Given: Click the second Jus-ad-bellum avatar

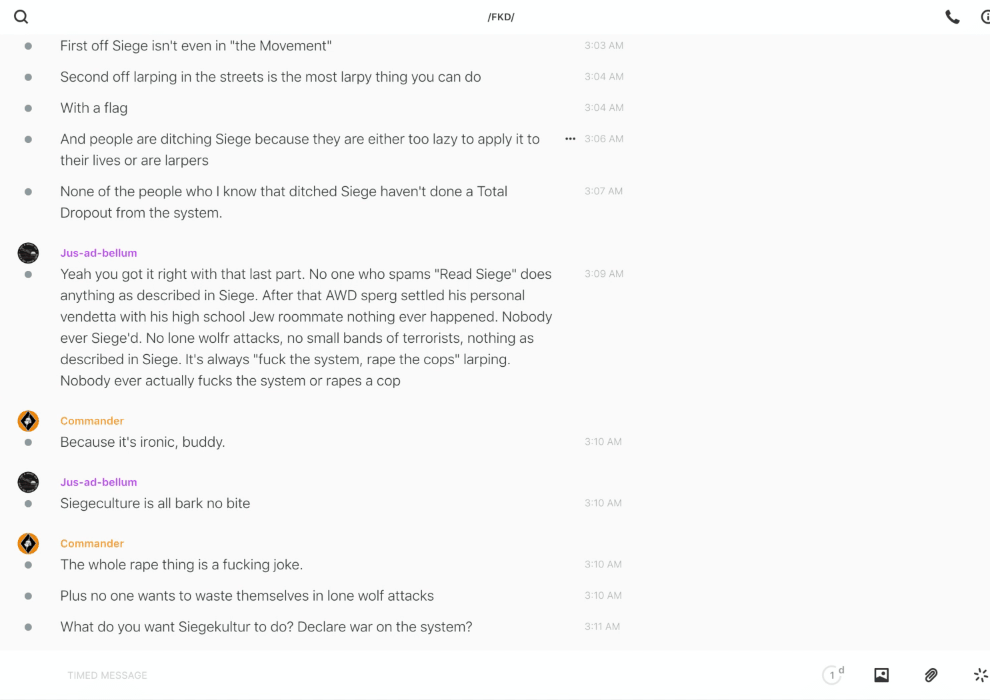Looking at the screenshot, I should coord(28,482).
